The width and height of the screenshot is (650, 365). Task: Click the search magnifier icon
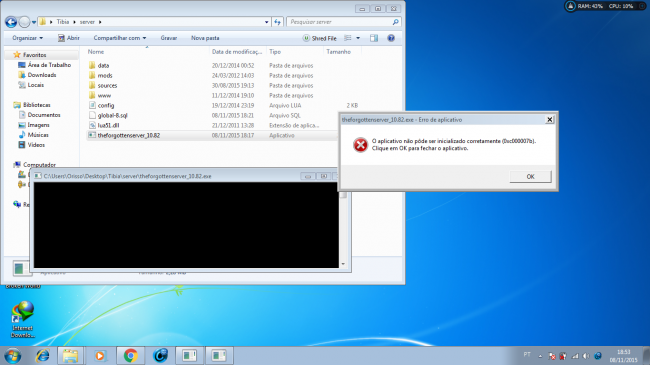point(395,22)
